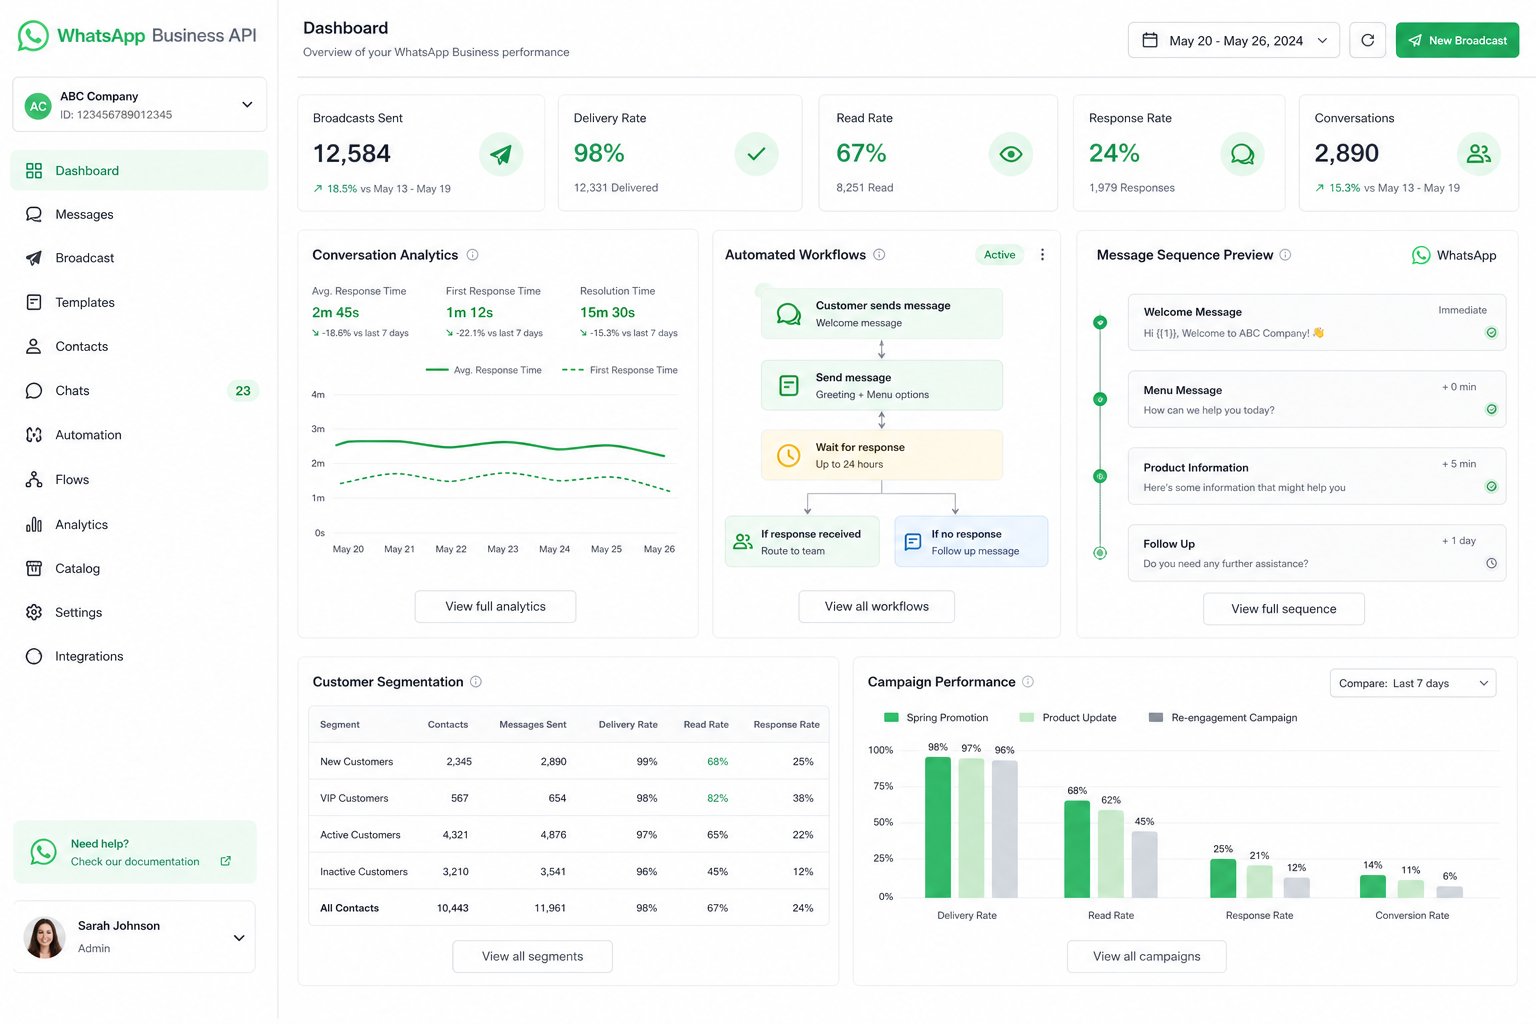Click the Response Rate chat bubble icon

pyautogui.click(x=1242, y=154)
